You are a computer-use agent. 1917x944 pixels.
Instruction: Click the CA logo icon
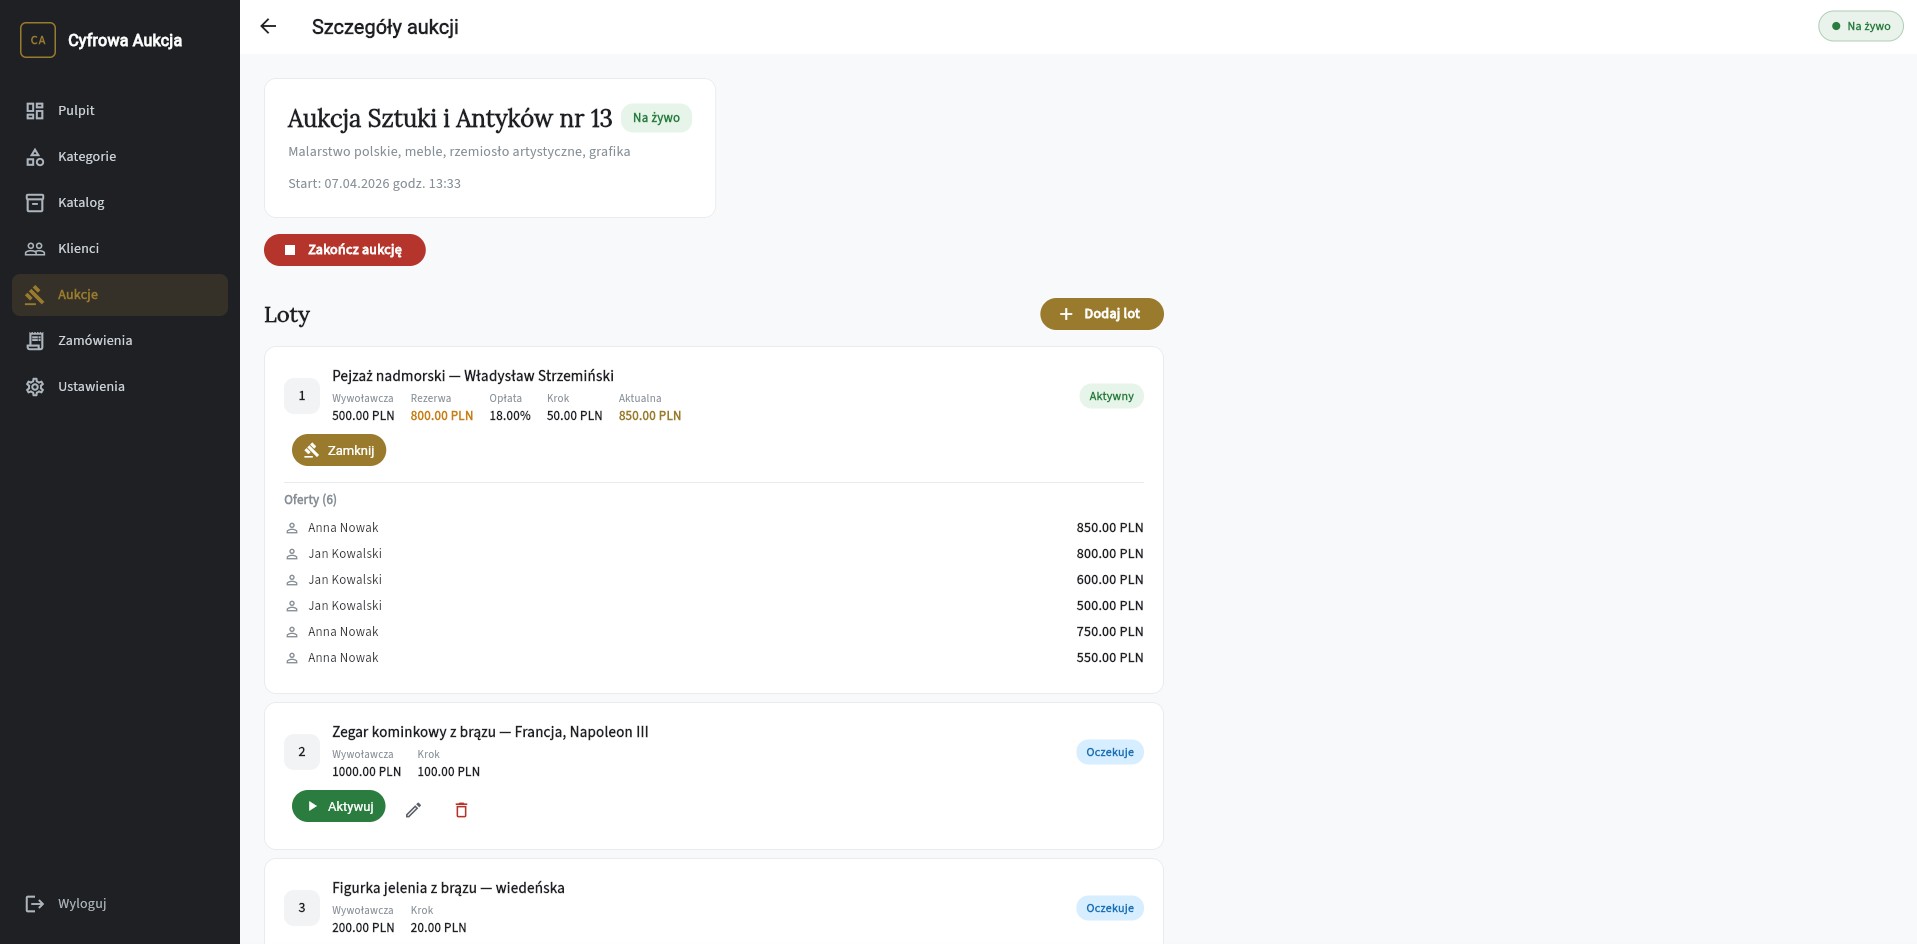coord(38,41)
